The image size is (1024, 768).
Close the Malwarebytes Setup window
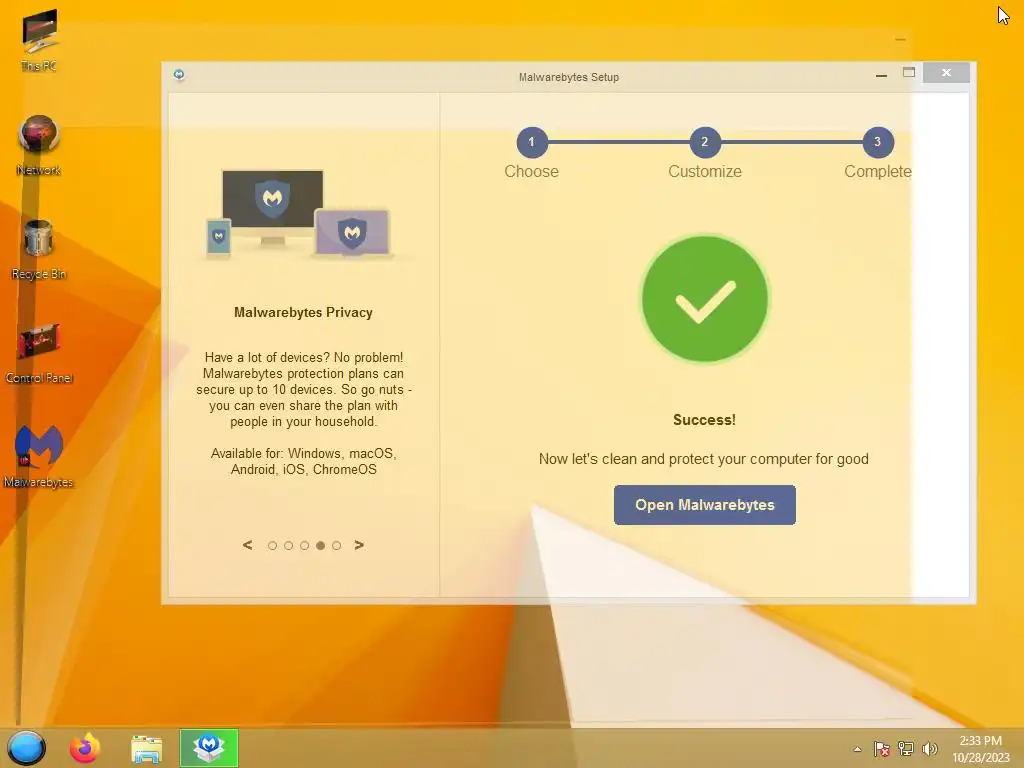946,72
